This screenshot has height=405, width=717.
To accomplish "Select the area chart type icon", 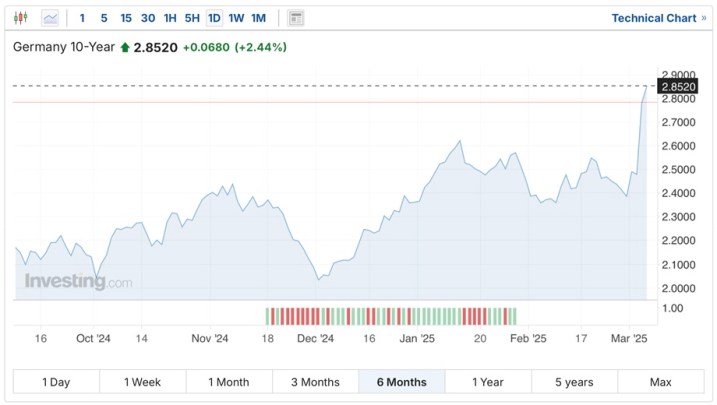I will 50,18.
